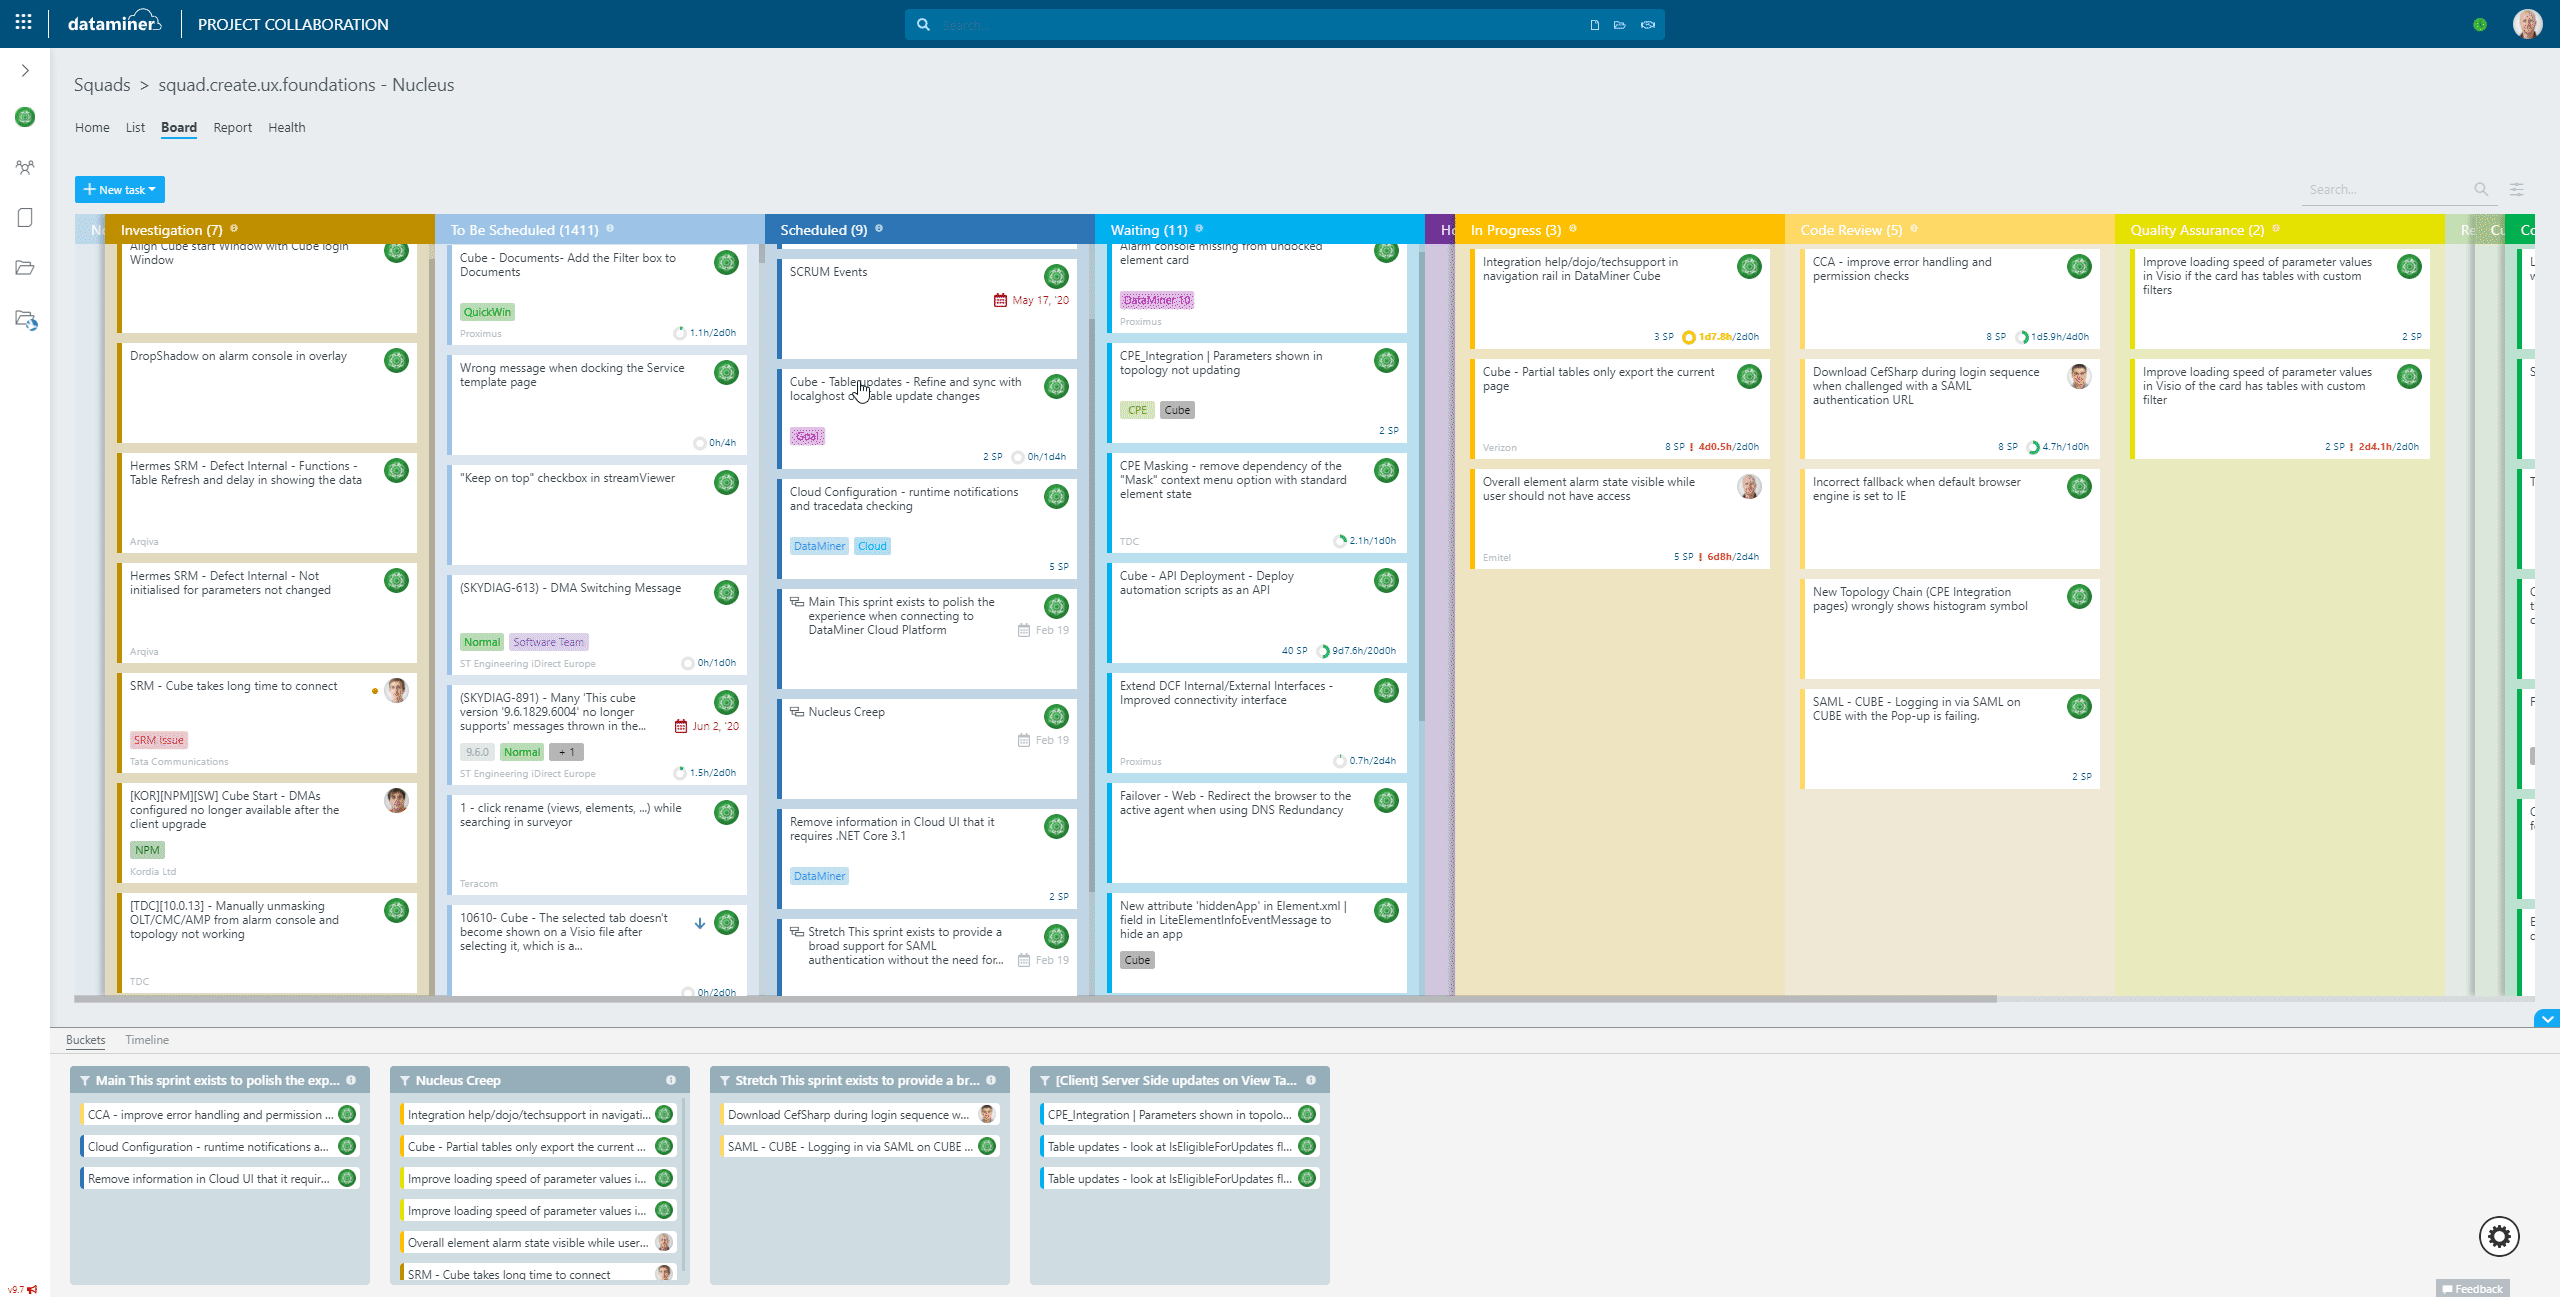Open settings icon of In Progress column
2560x1297 pixels.
tap(1573, 229)
